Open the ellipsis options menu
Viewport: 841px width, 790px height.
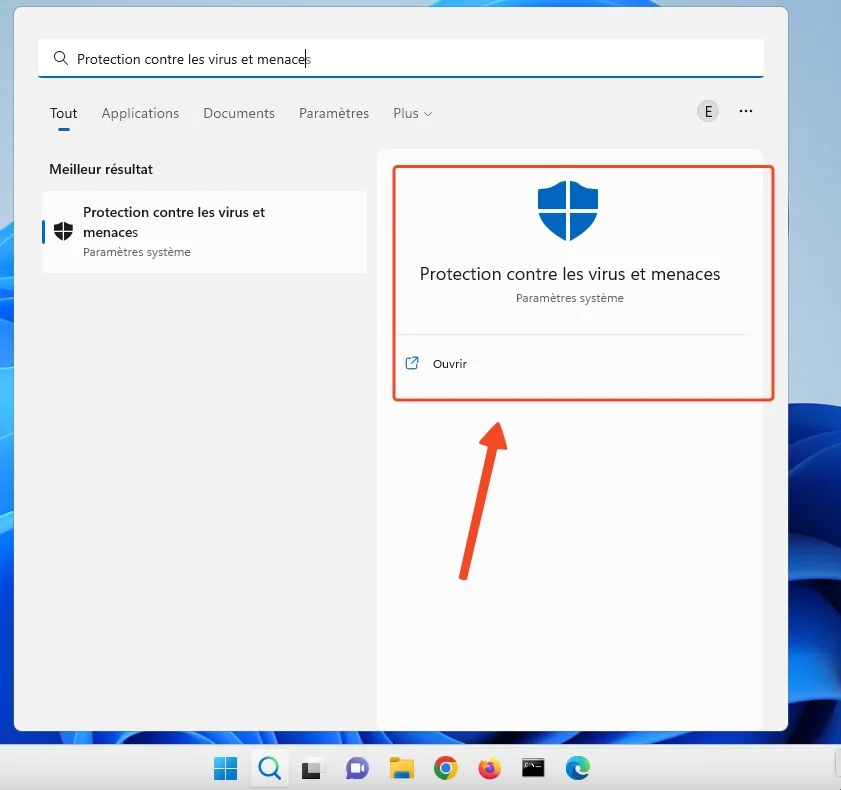(746, 111)
